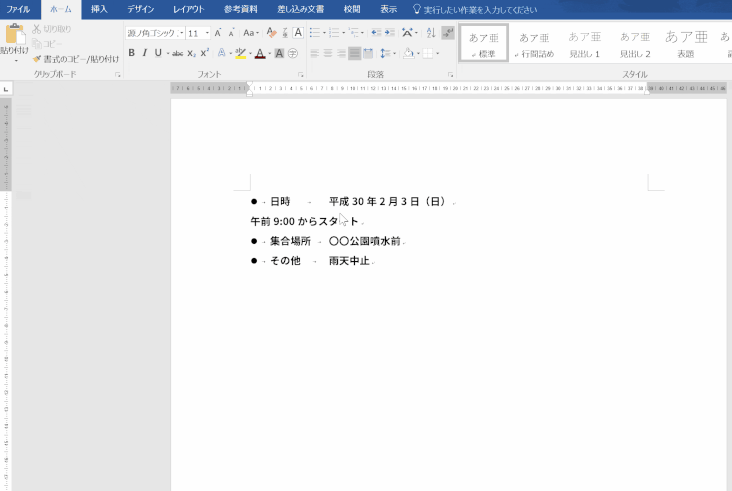732x491 pixels.
Task: Decrease indent of the paragraph
Action: (376, 33)
